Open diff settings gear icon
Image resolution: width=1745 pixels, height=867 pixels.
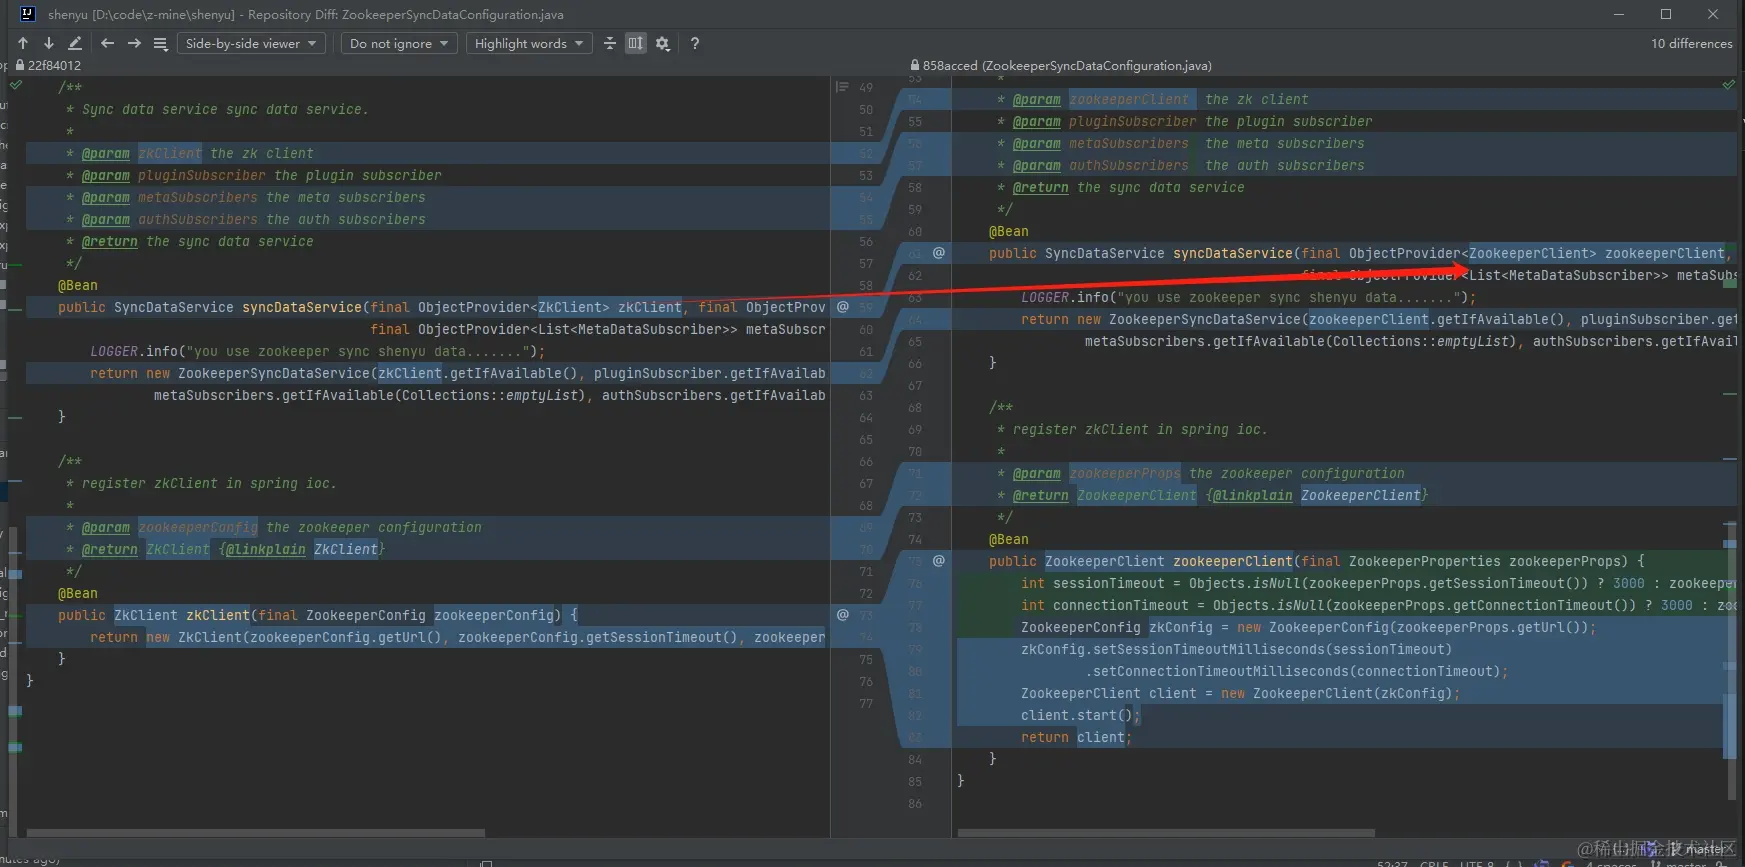click(x=662, y=43)
